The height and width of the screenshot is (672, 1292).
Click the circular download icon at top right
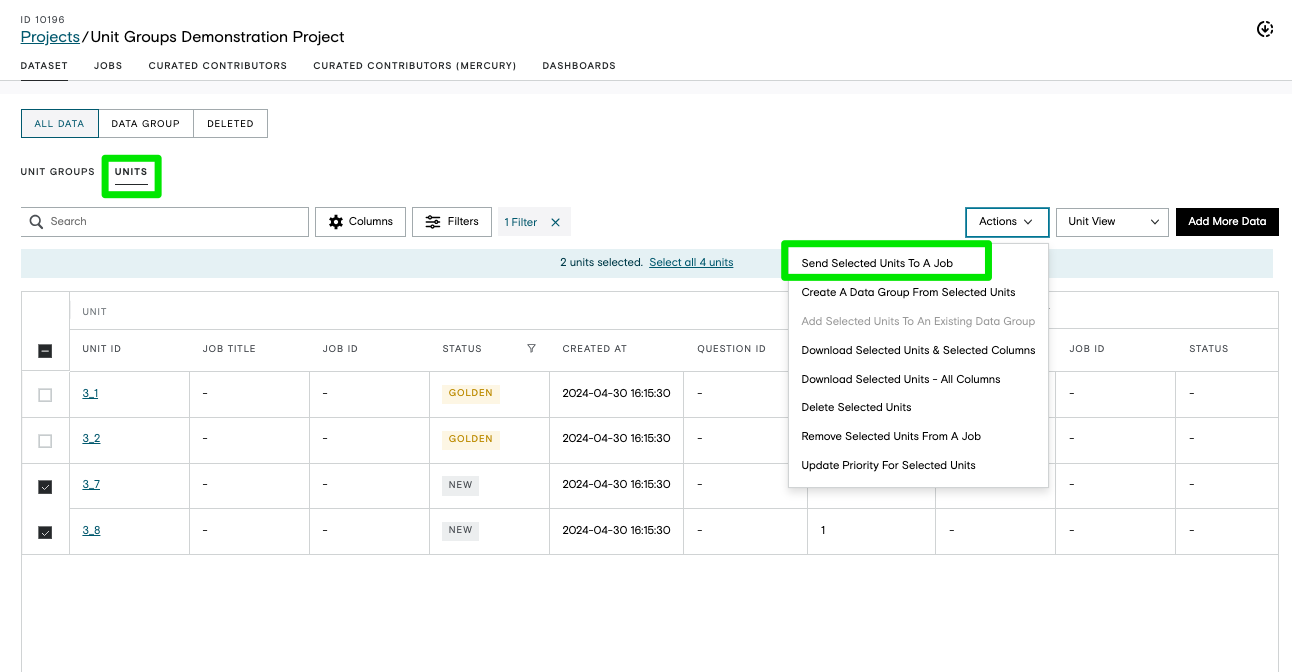1264,29
